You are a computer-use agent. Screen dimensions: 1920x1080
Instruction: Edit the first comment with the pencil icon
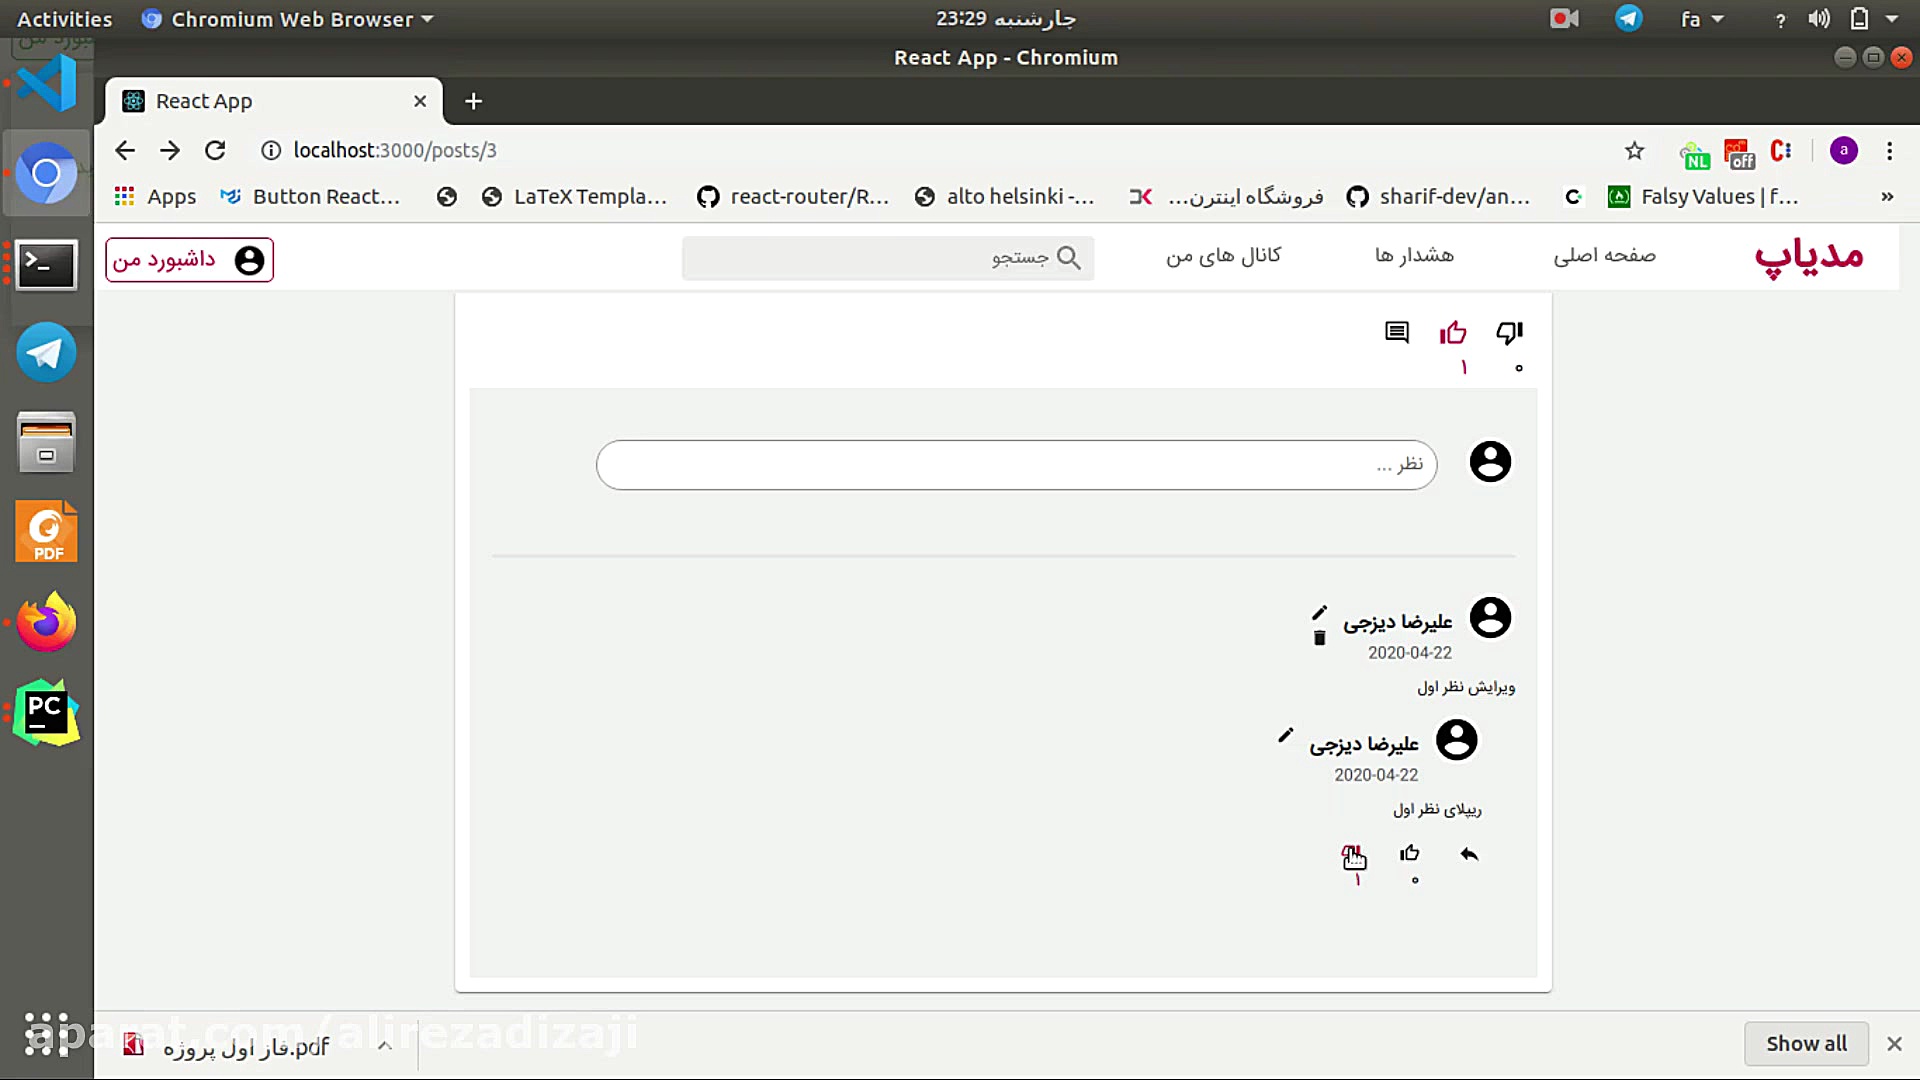[1320, 612]
